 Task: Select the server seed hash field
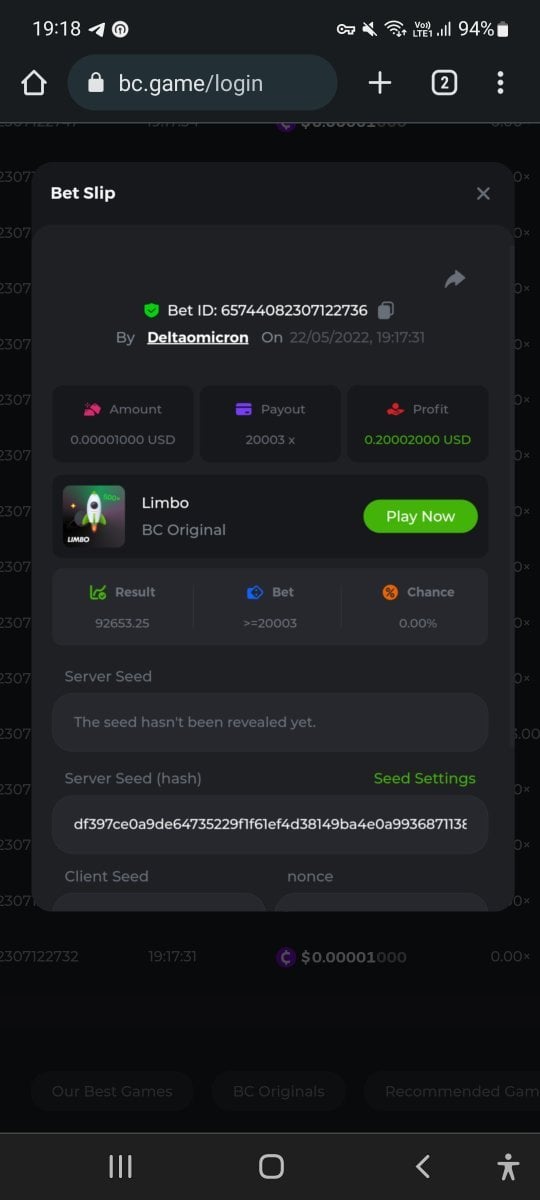click(270, 825)
